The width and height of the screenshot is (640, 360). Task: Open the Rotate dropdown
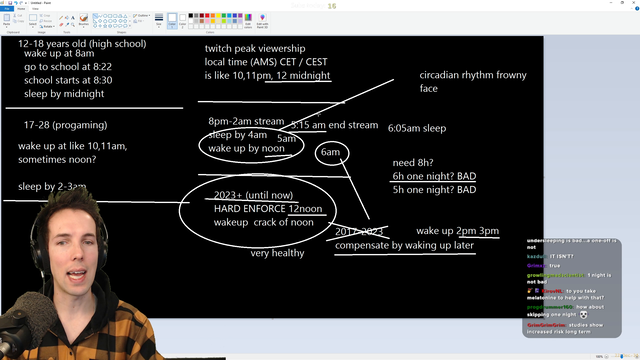(x=47, y=27)
